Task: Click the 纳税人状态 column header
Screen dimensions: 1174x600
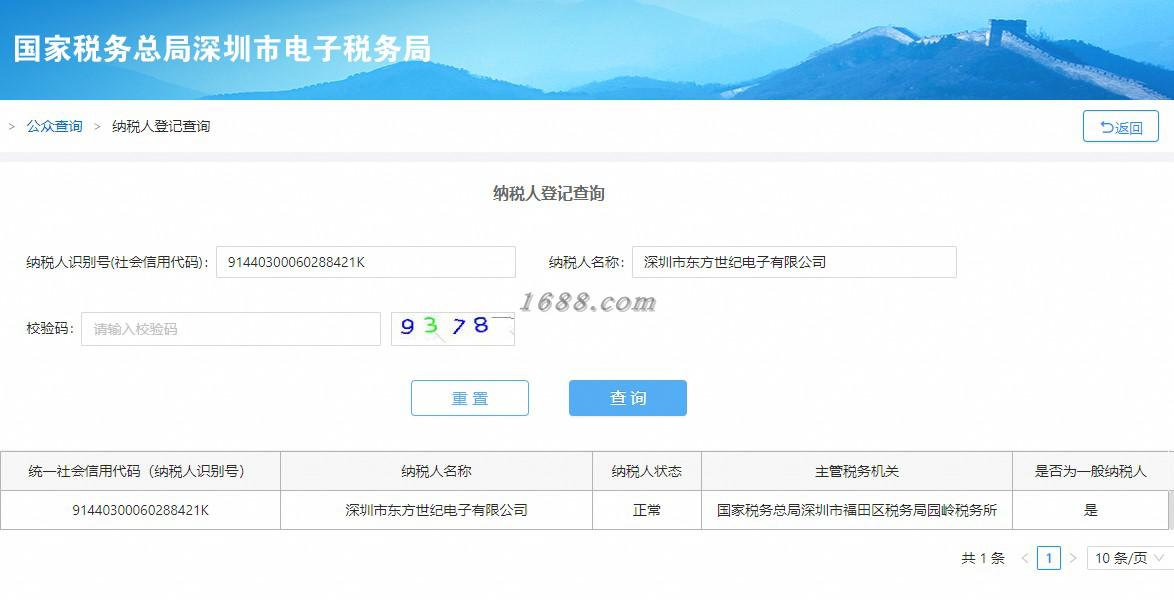Action: (647, 471)
